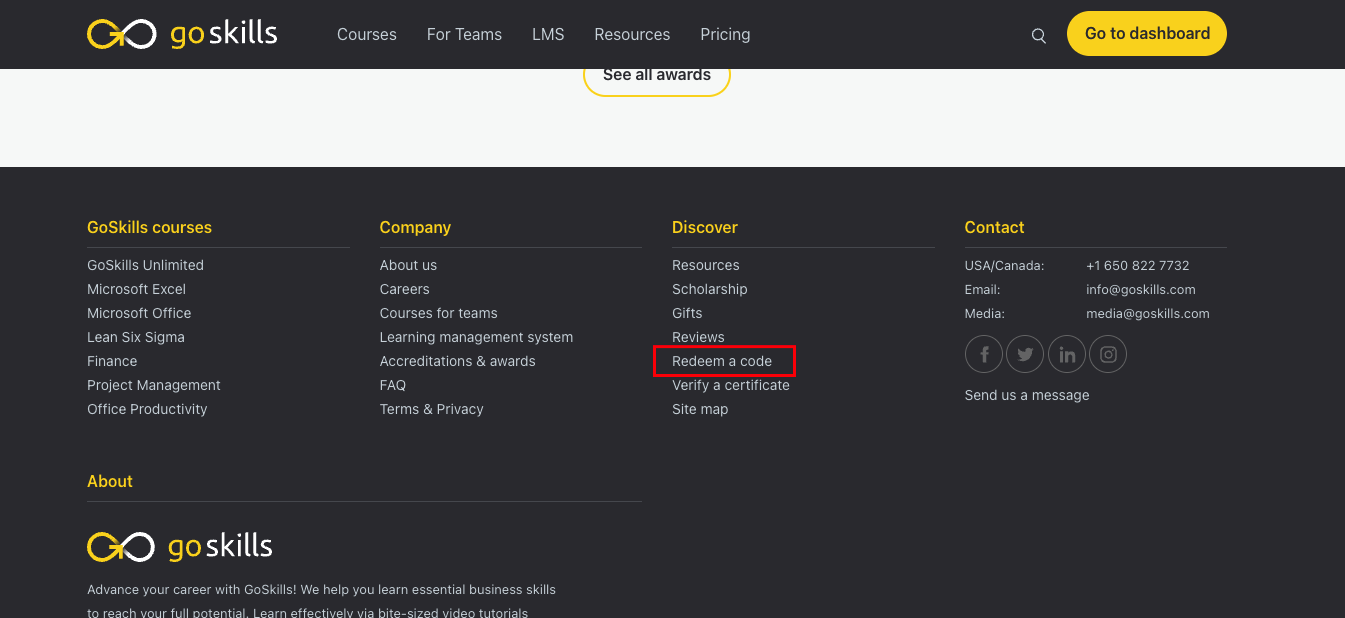Open GoSkills Unlimited link
The height and width of the screenshot is (618, 1345).
click(145, 265)
